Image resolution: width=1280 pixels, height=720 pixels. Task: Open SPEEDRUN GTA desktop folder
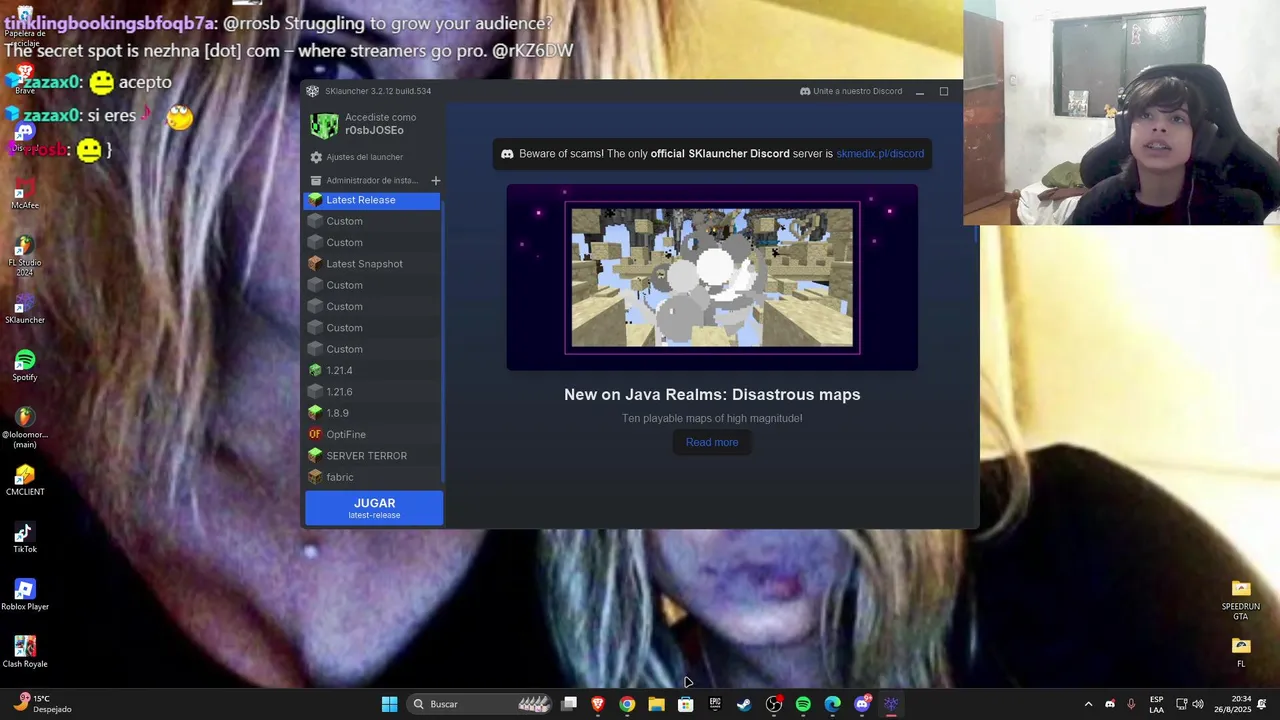(1241, 600)
